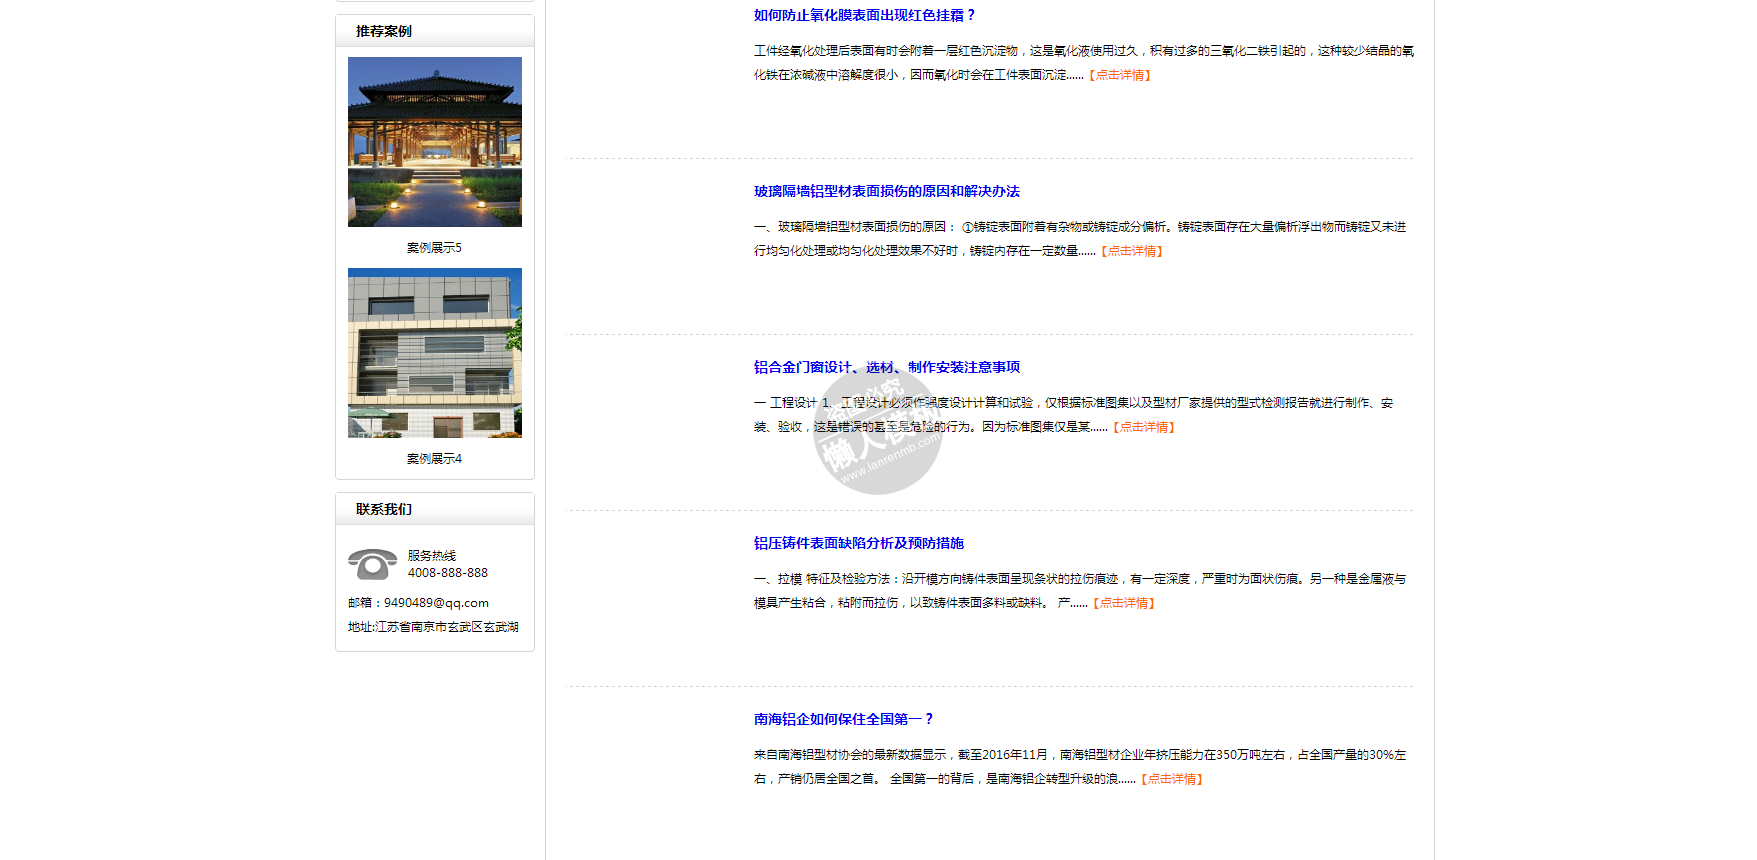Click summary text beginning 来自南海铝型材协会

coord(1080,767)
